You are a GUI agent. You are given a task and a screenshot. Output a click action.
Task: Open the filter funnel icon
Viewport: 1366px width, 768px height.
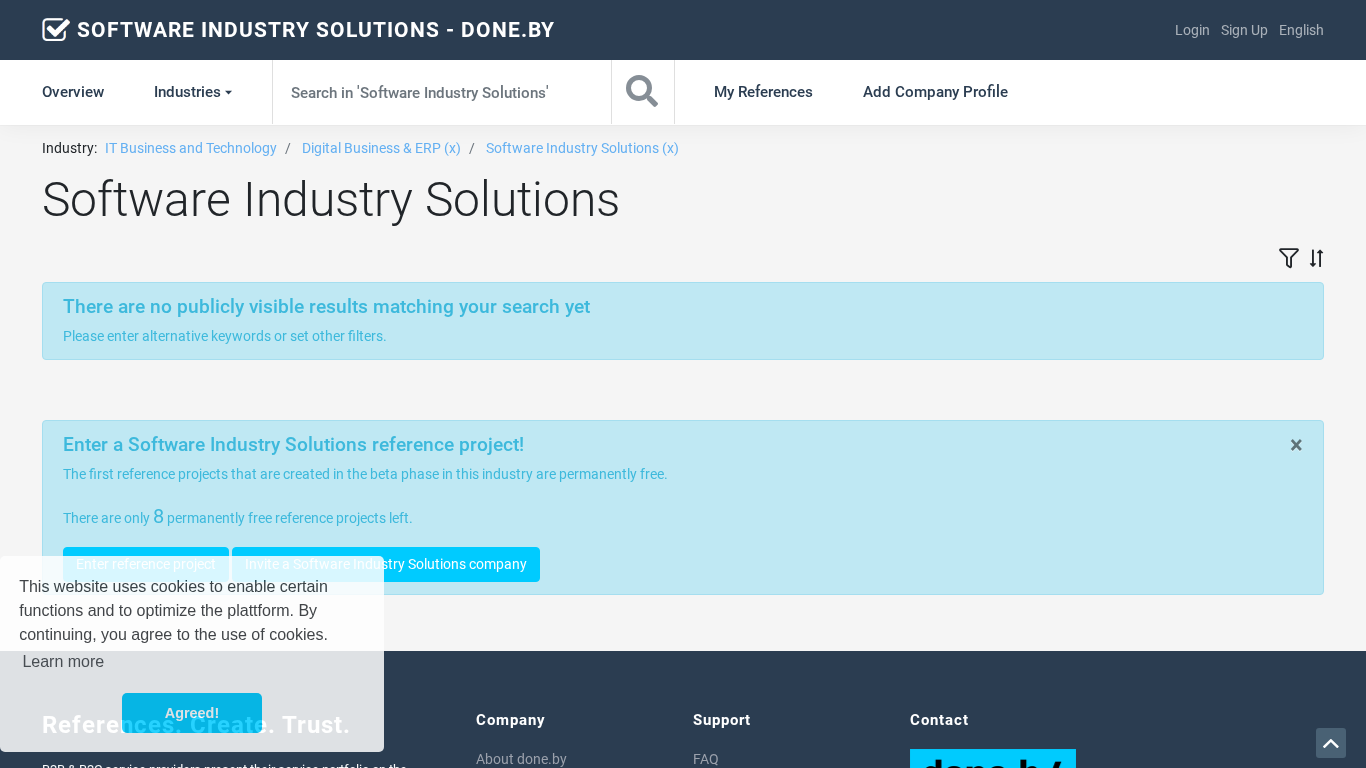pyautogui.click(x=1288, y=258)
